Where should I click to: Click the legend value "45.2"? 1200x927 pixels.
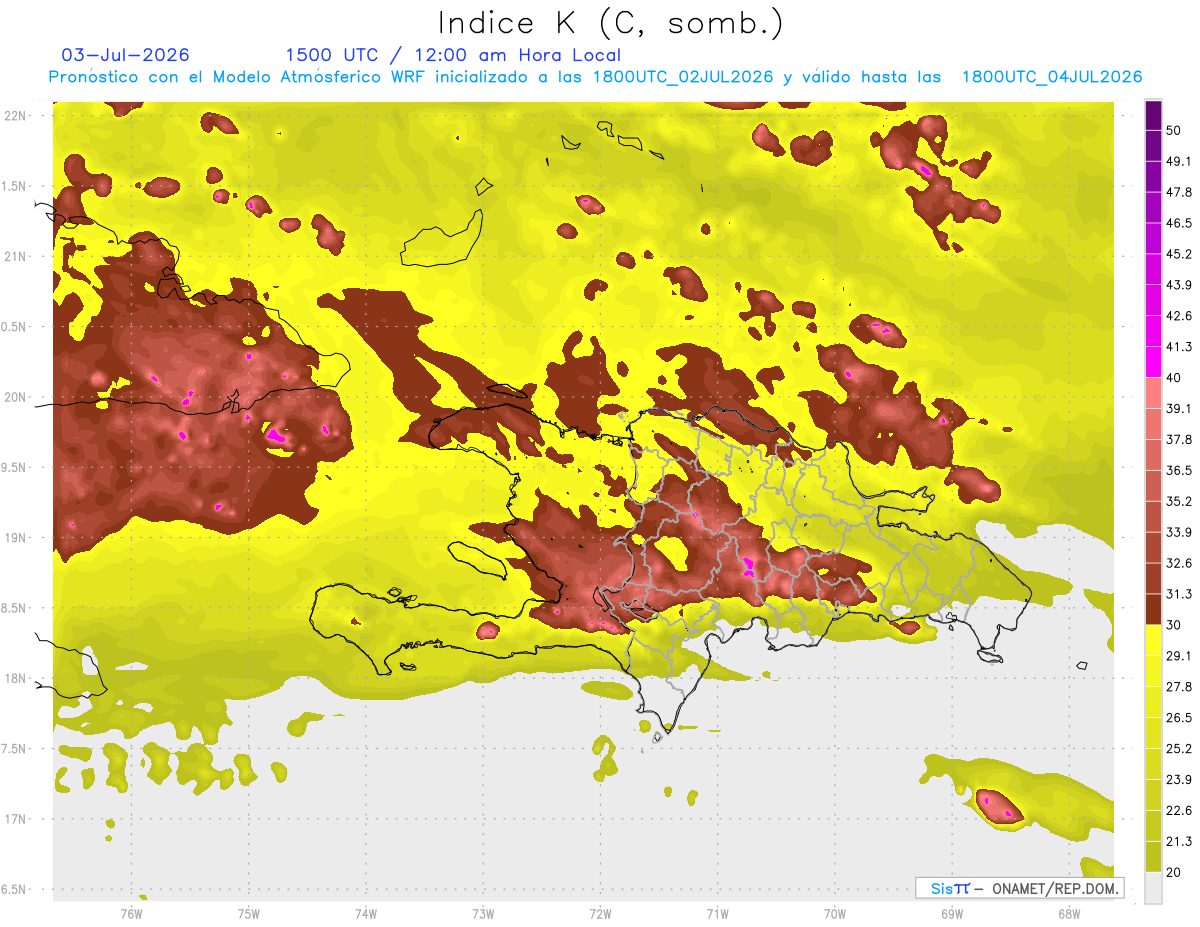tap(1179, 255)
